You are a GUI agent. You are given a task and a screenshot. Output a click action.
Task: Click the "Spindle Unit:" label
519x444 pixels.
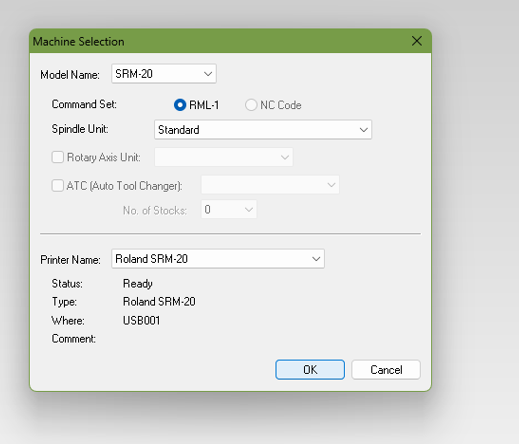[x=80, y=129]
